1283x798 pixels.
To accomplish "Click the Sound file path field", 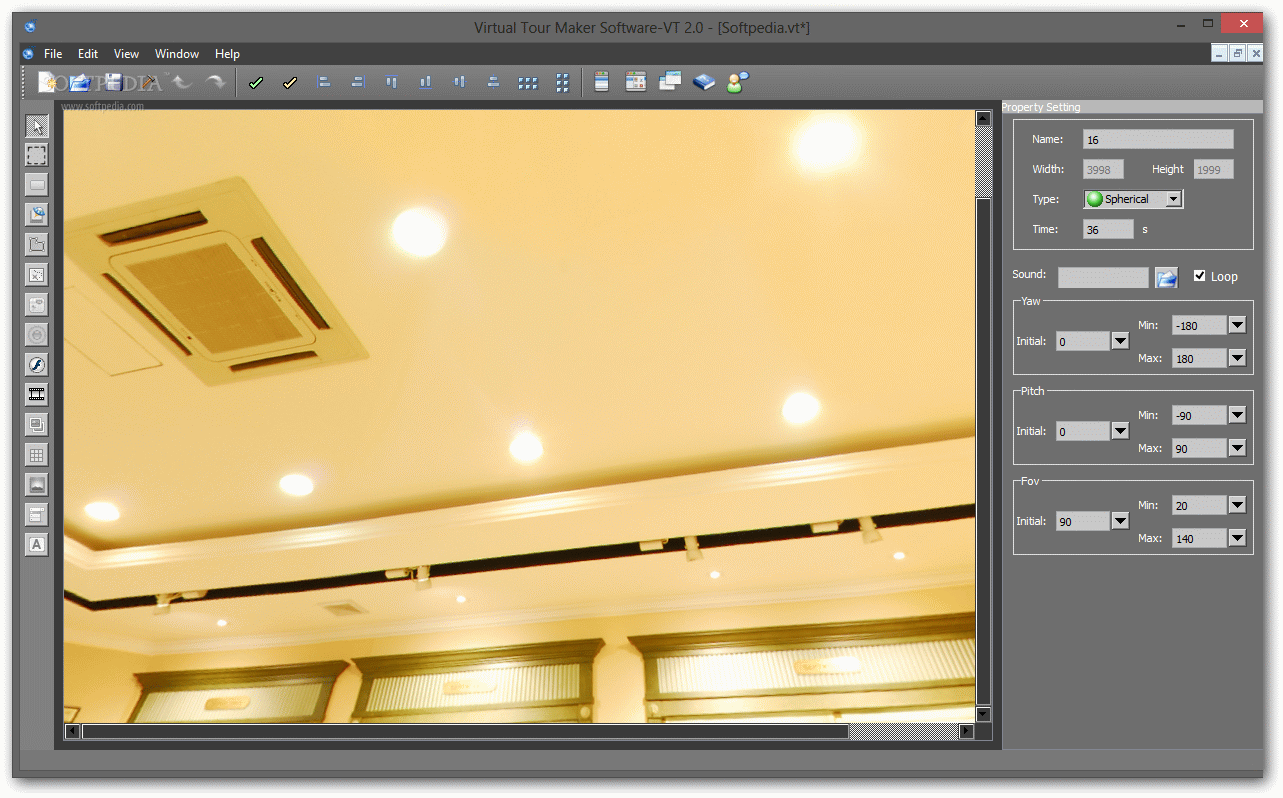I will click(1103, 277).
